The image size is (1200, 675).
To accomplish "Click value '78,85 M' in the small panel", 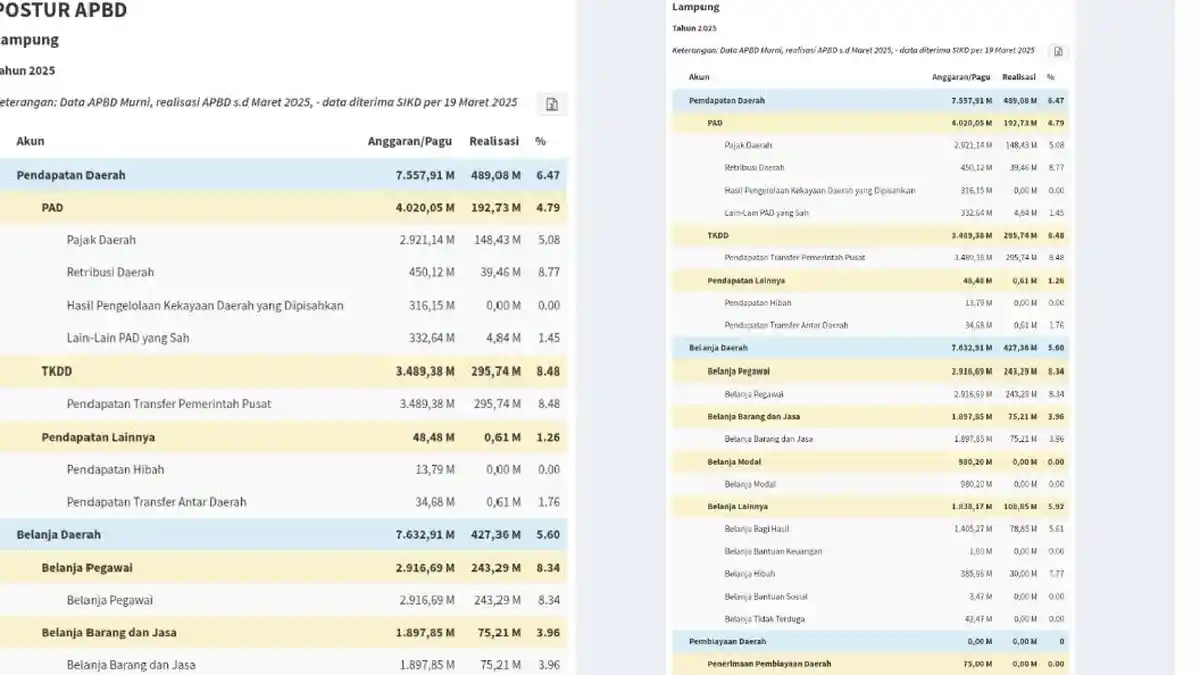I will point(1021,529).
